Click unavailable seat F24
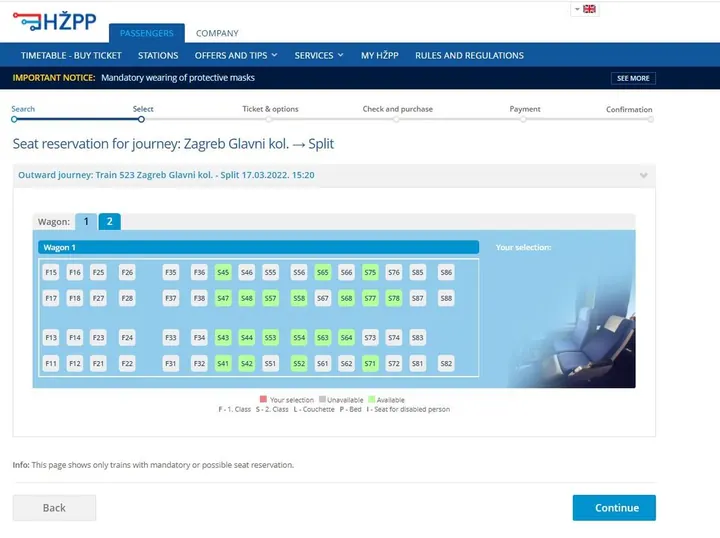The width and height of the screenshot is (720, 538). pyautogui.click(x=127, y=337)
